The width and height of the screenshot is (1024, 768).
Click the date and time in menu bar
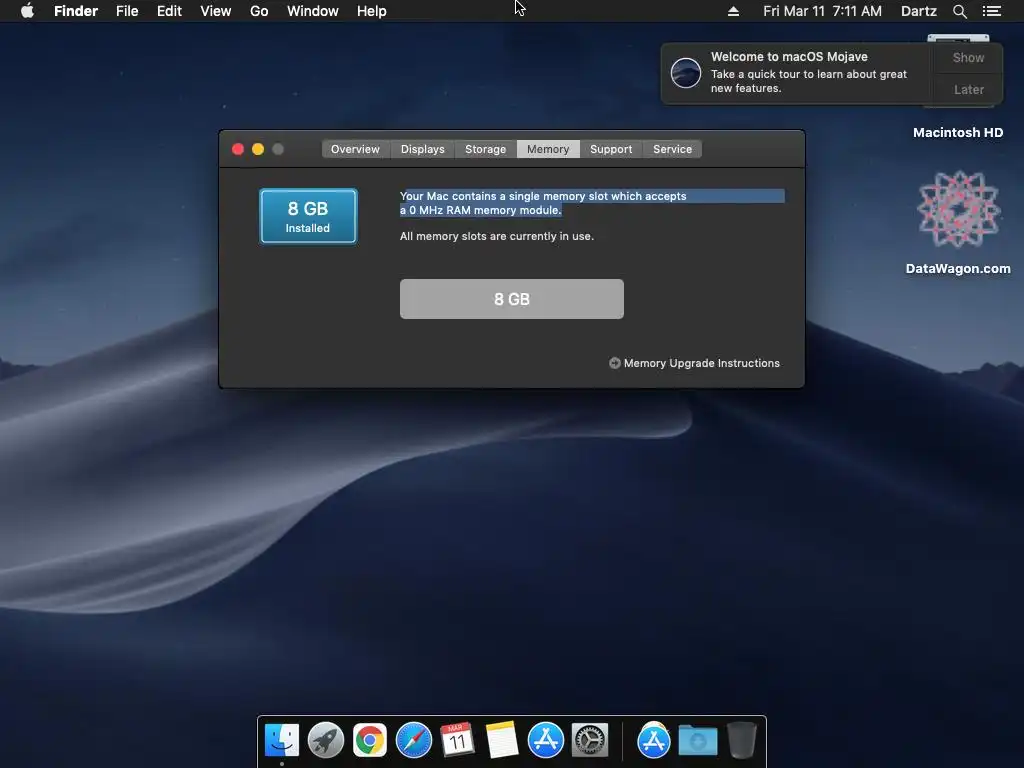click(822, 11)
